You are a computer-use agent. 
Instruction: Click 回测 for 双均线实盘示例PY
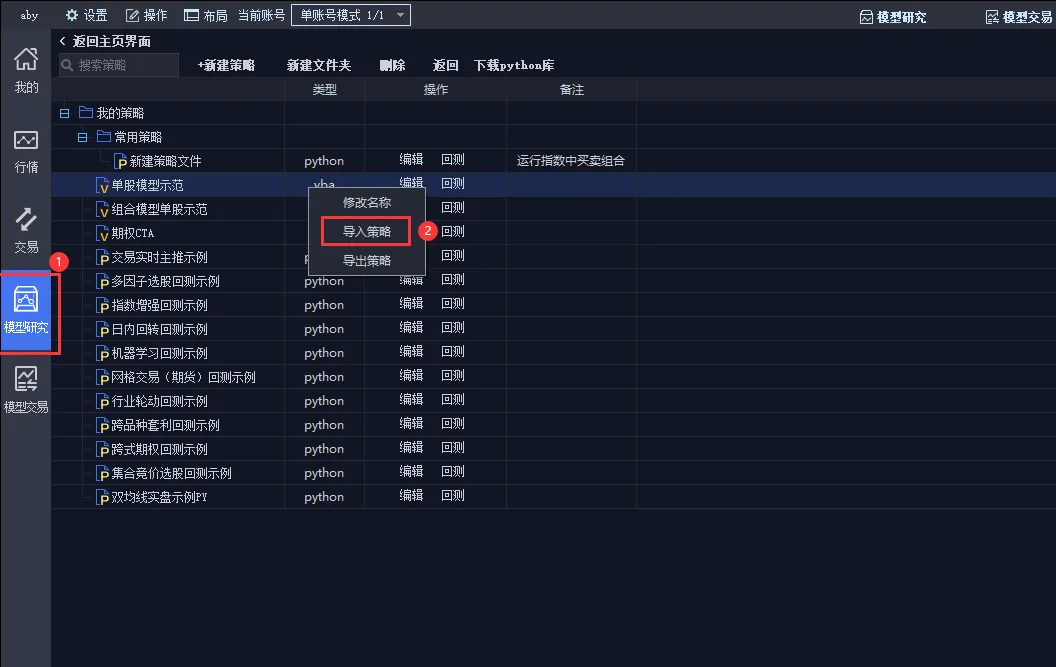(453, 496)
